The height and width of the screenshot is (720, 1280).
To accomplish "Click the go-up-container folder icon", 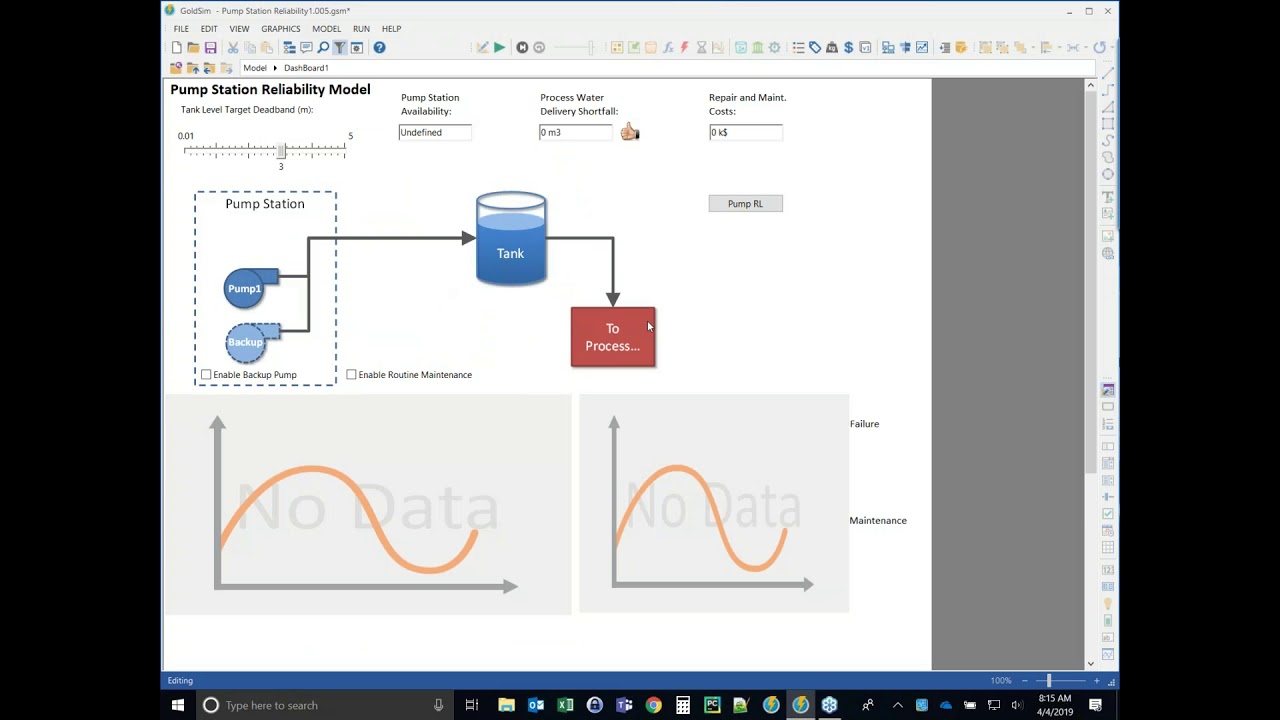I will click(x=191, y=68).
